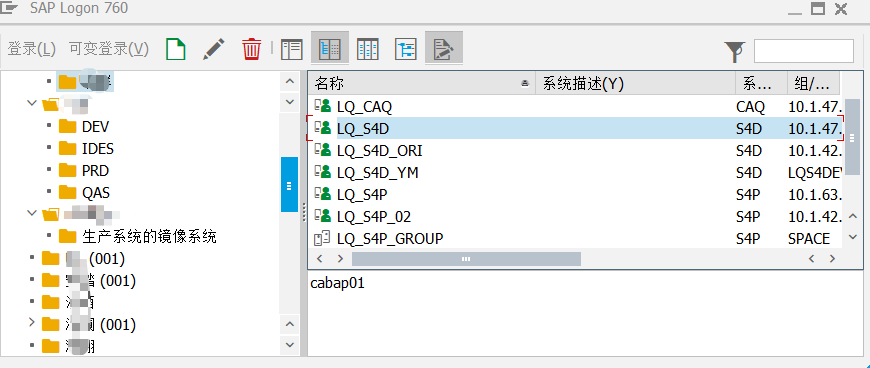
Task: Select the LQ_S4P connection entry
Action: [575, 195]
